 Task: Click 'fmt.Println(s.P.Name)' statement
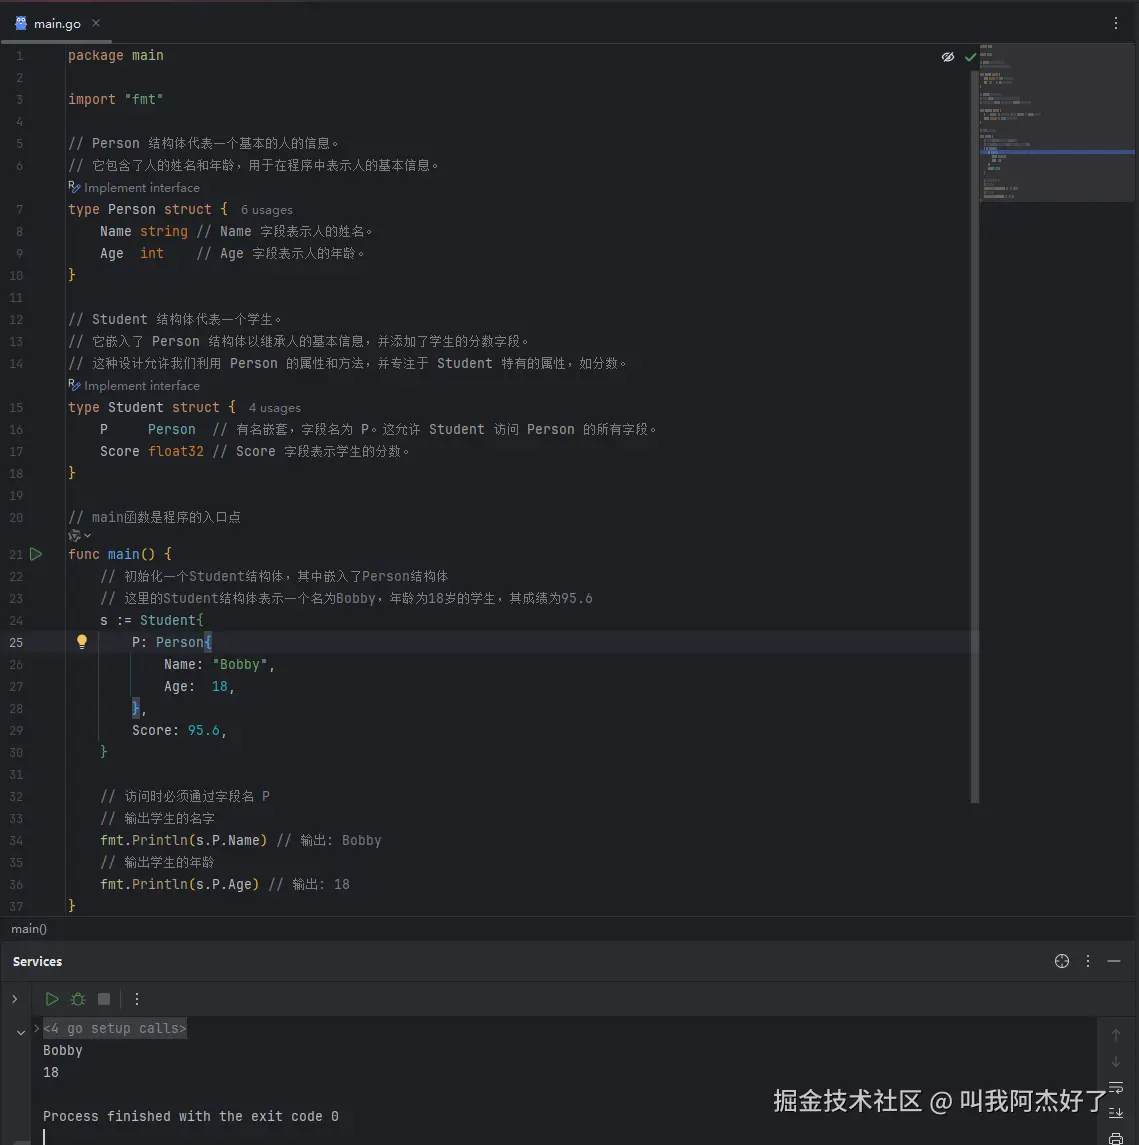tap(183, 840)
